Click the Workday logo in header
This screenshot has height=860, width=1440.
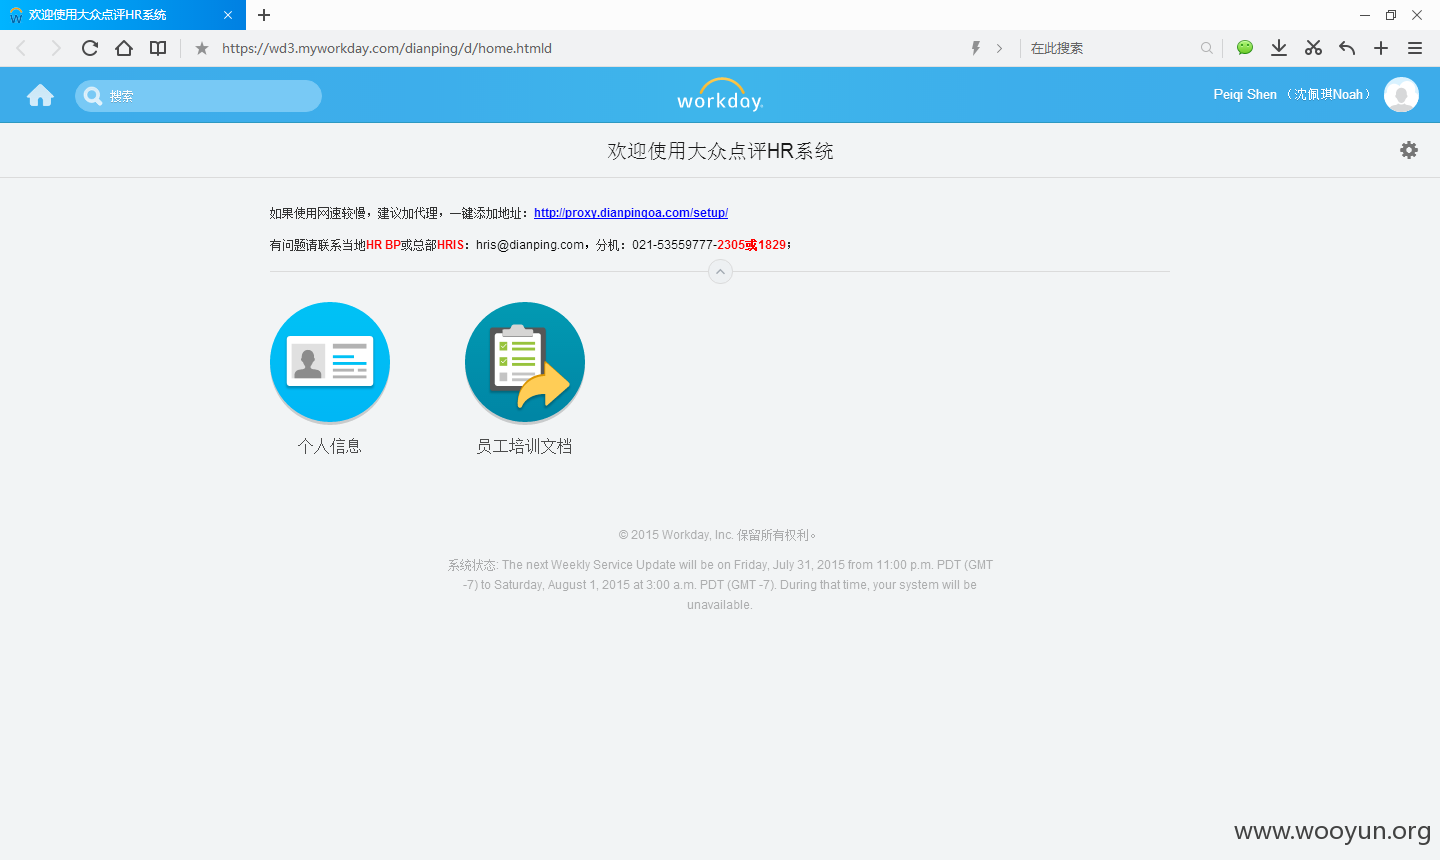(x=720, y=95)
